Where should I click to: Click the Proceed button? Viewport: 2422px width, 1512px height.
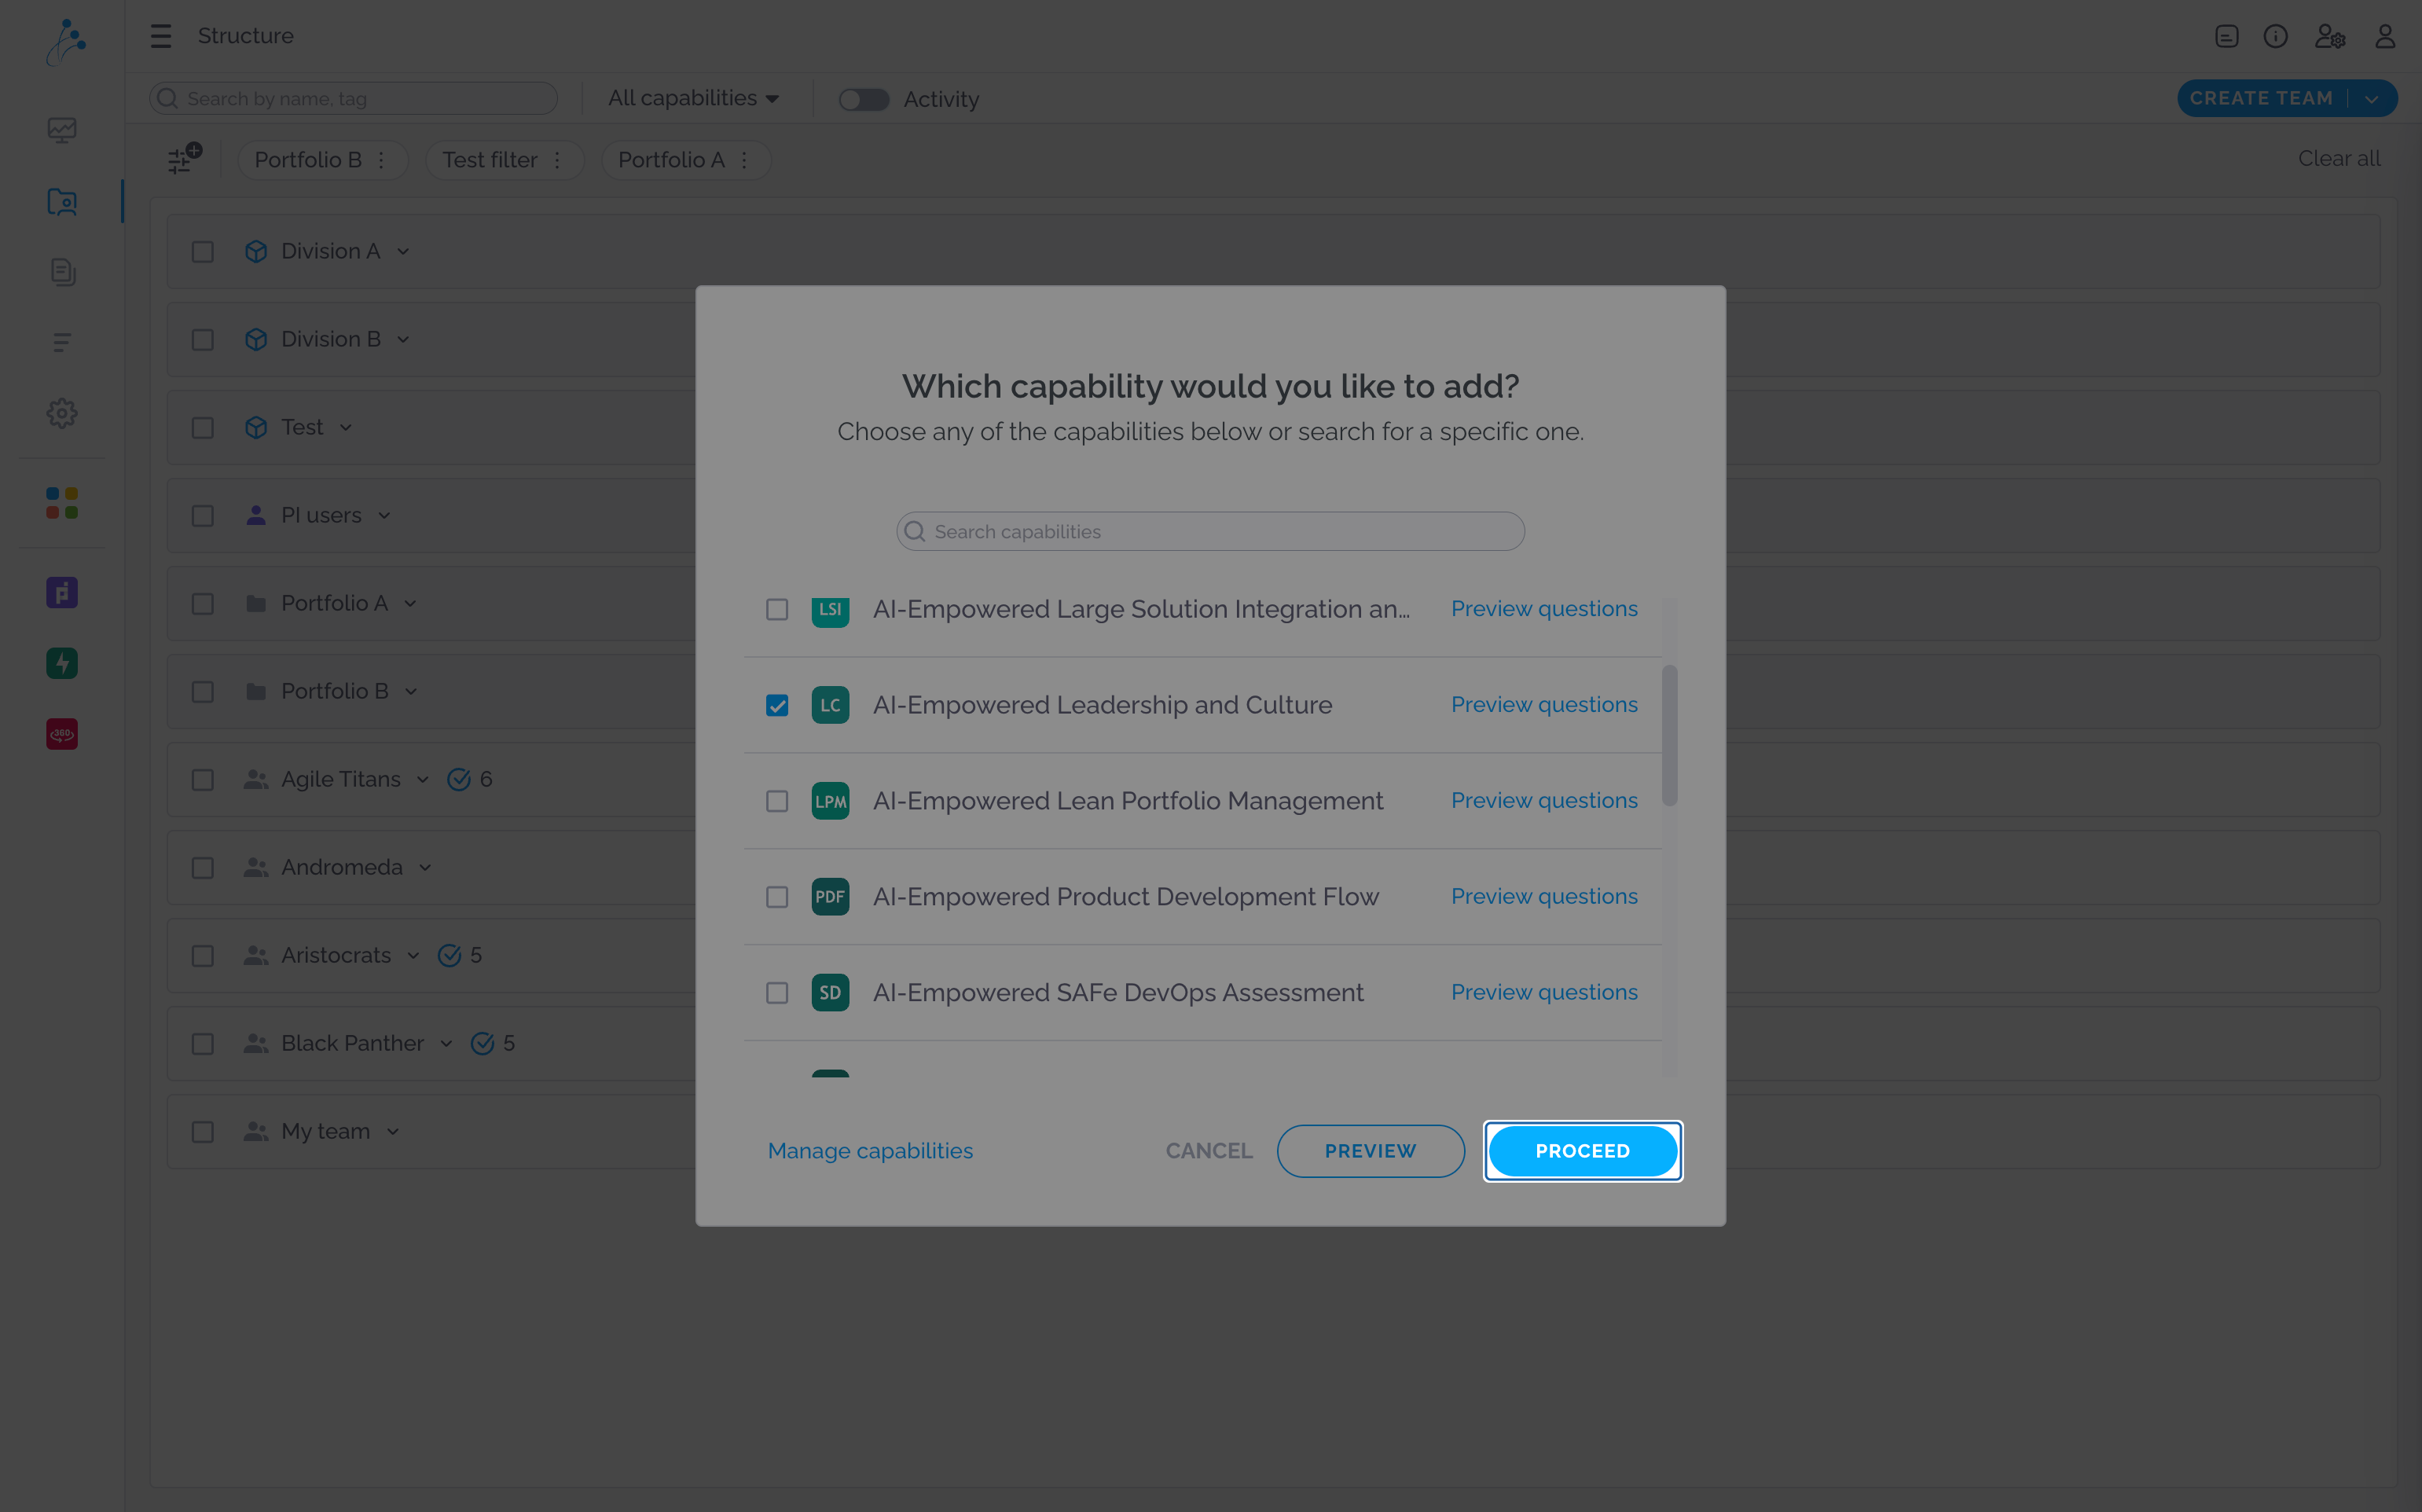click(1582, 1151)
